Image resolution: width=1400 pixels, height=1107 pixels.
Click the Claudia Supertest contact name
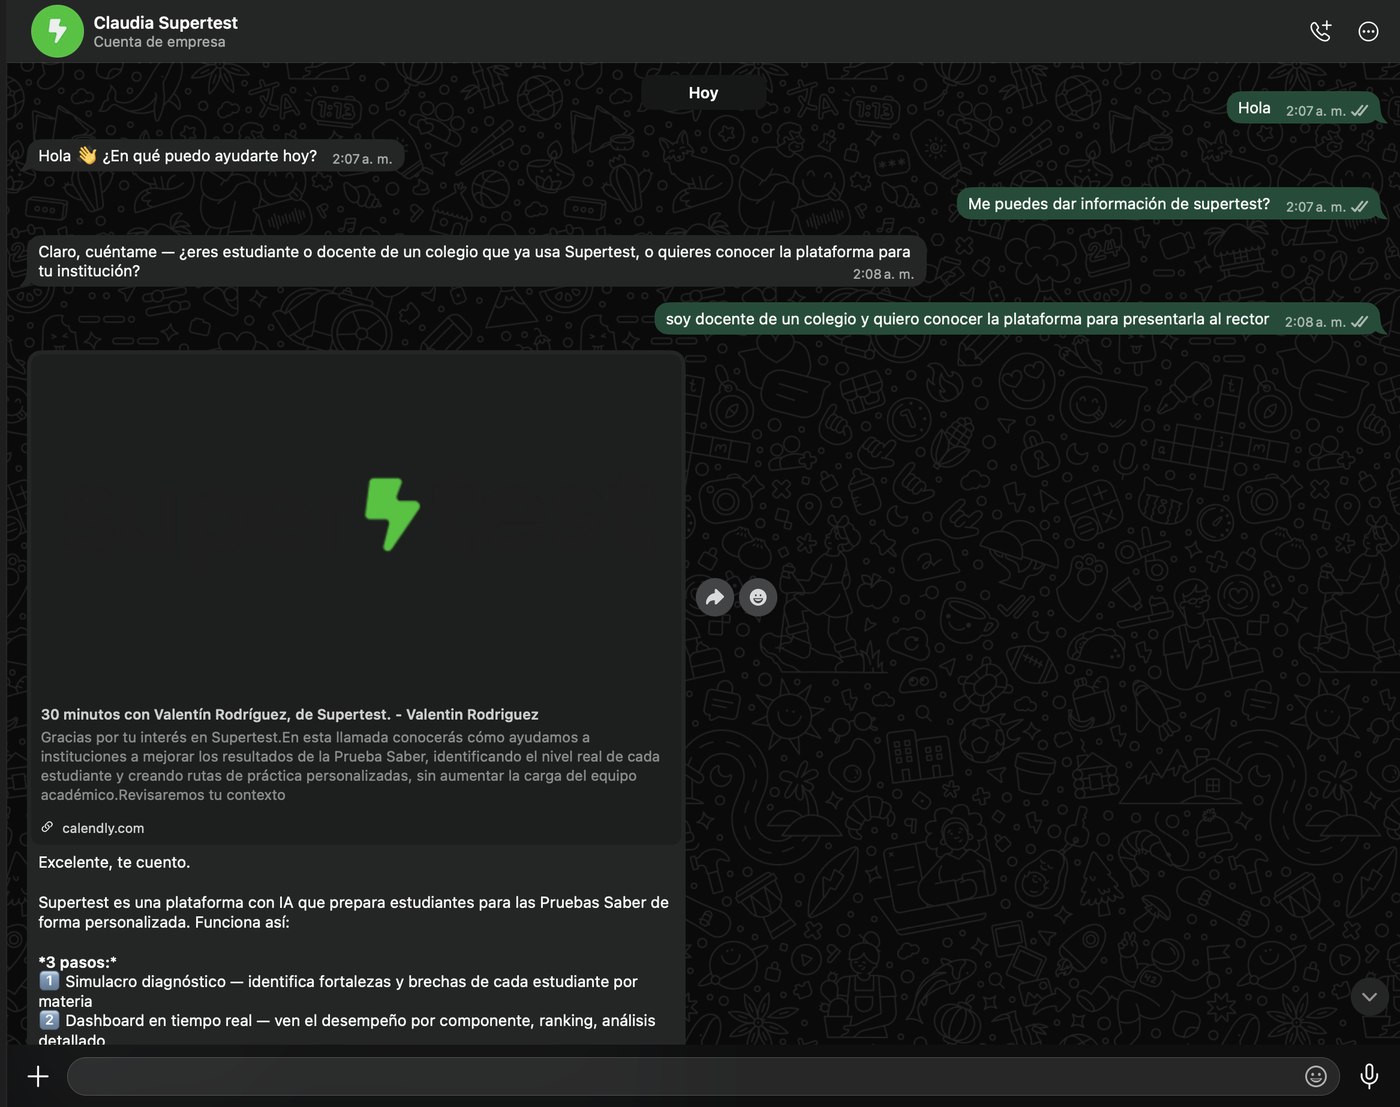[166, 22]
